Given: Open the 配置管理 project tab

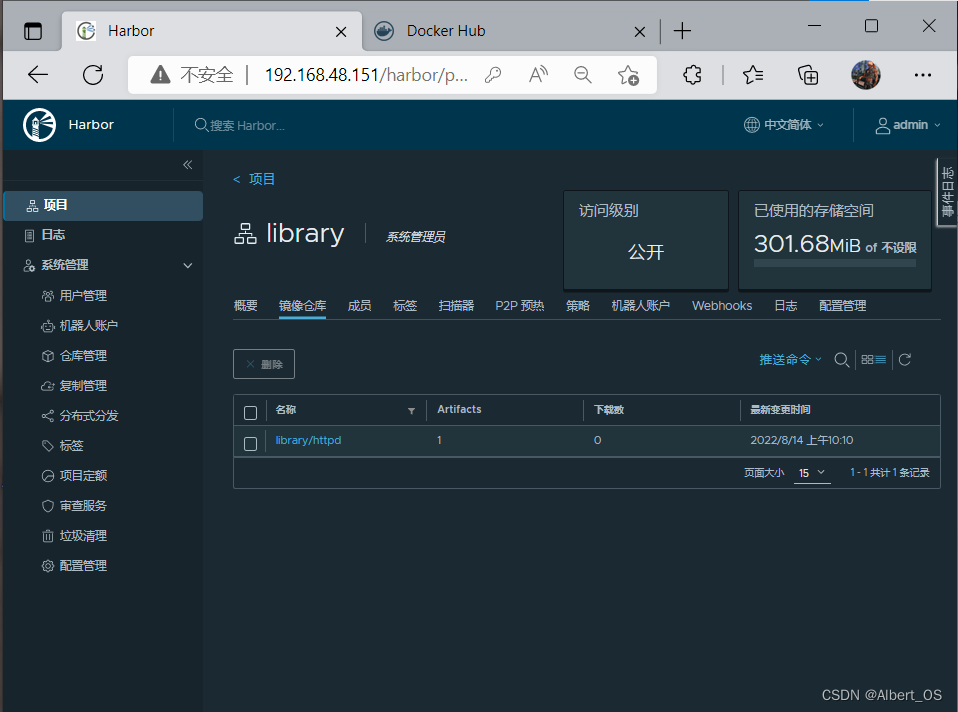Looking at the screenshot, I should [843, 306].
